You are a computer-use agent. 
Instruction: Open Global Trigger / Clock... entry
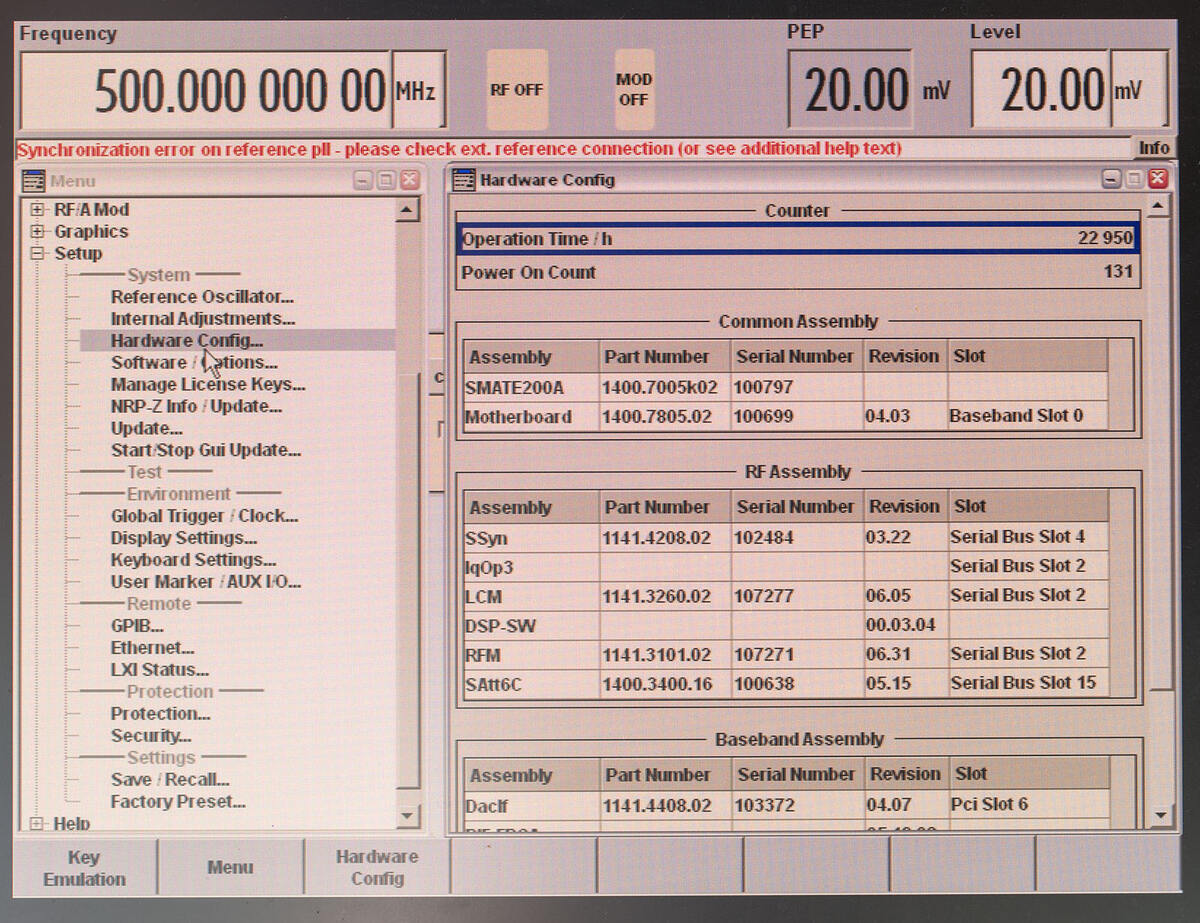point(204,517)
